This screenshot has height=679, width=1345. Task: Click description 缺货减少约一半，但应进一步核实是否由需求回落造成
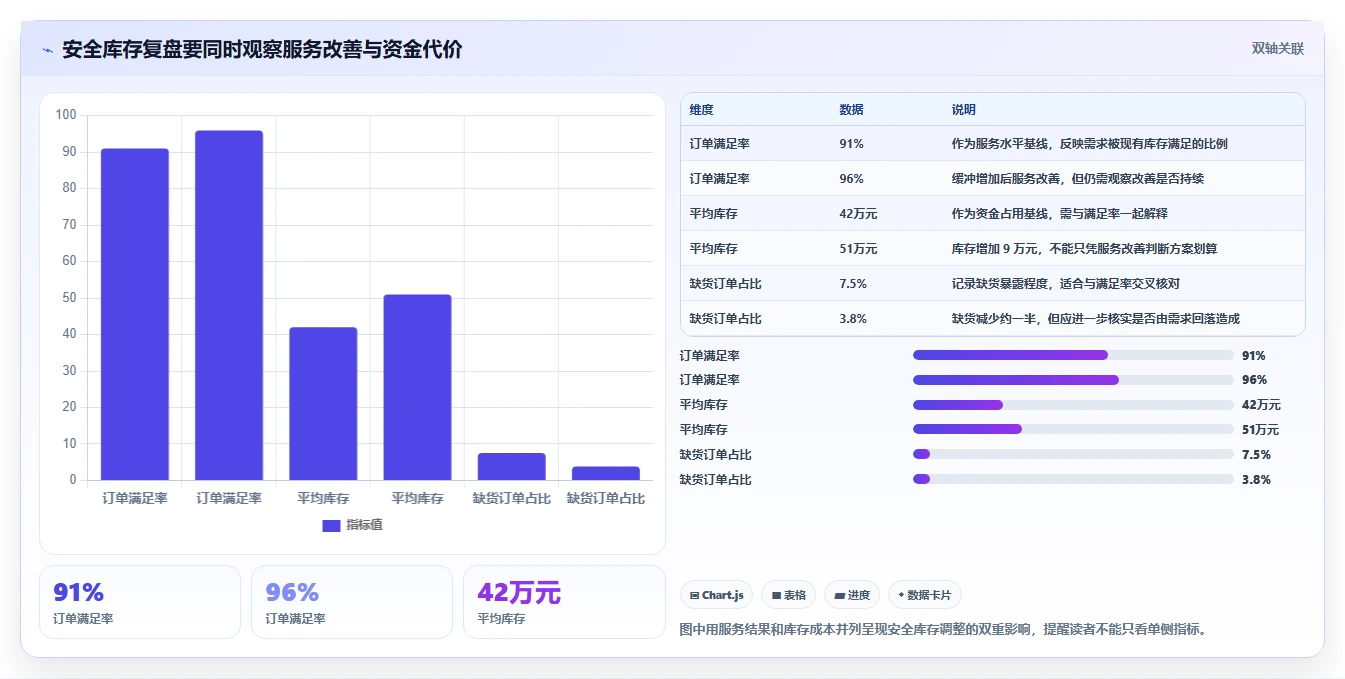pyautogui.click(x=1096, y=319)
